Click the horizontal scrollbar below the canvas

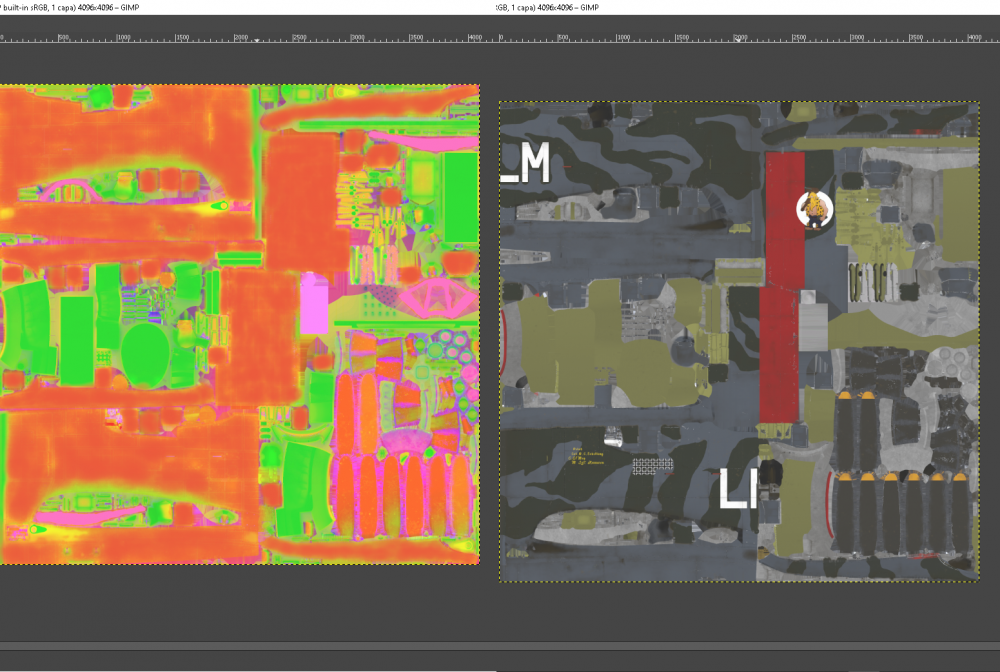click(500, 647)
